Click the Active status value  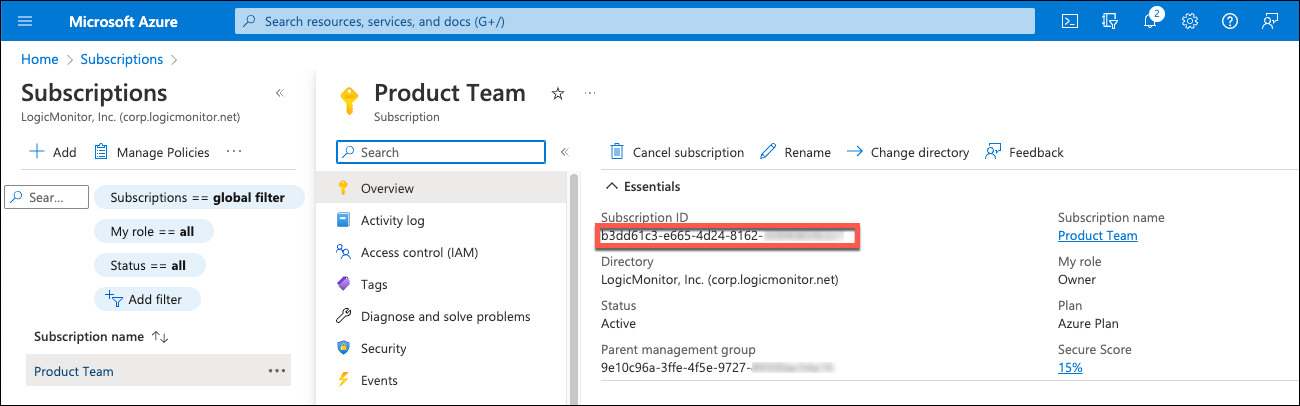point(618,323)
